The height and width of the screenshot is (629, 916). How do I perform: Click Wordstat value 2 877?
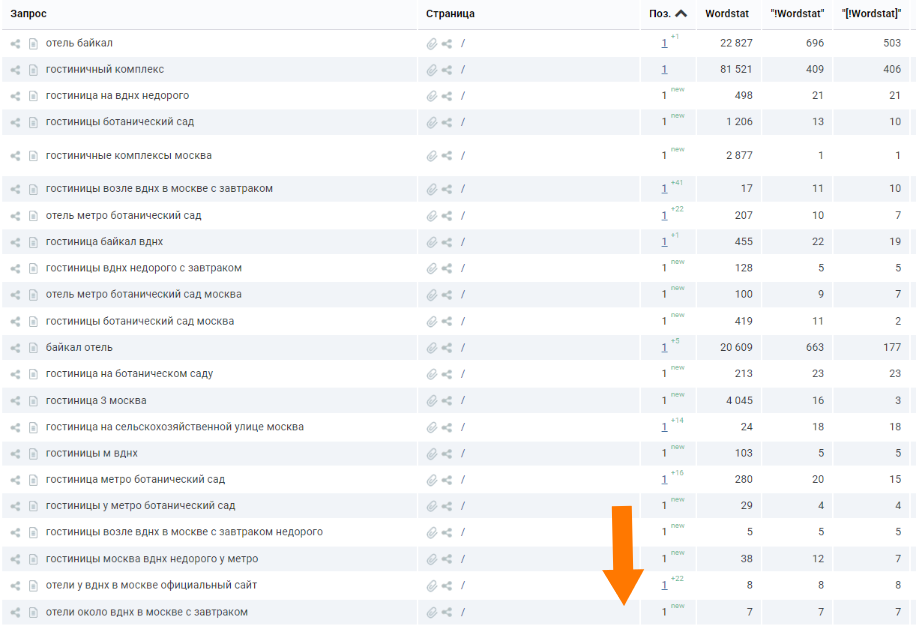[x=739, y=156]
